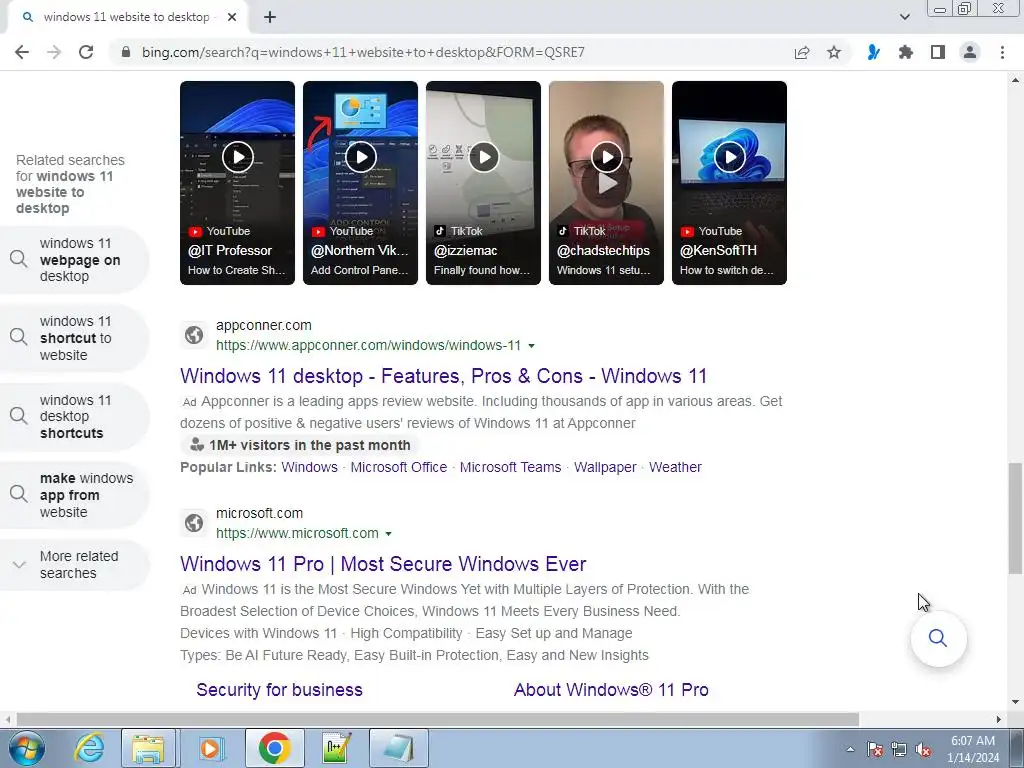Open the Extensions puzzle piece menu

coord(905,52)
